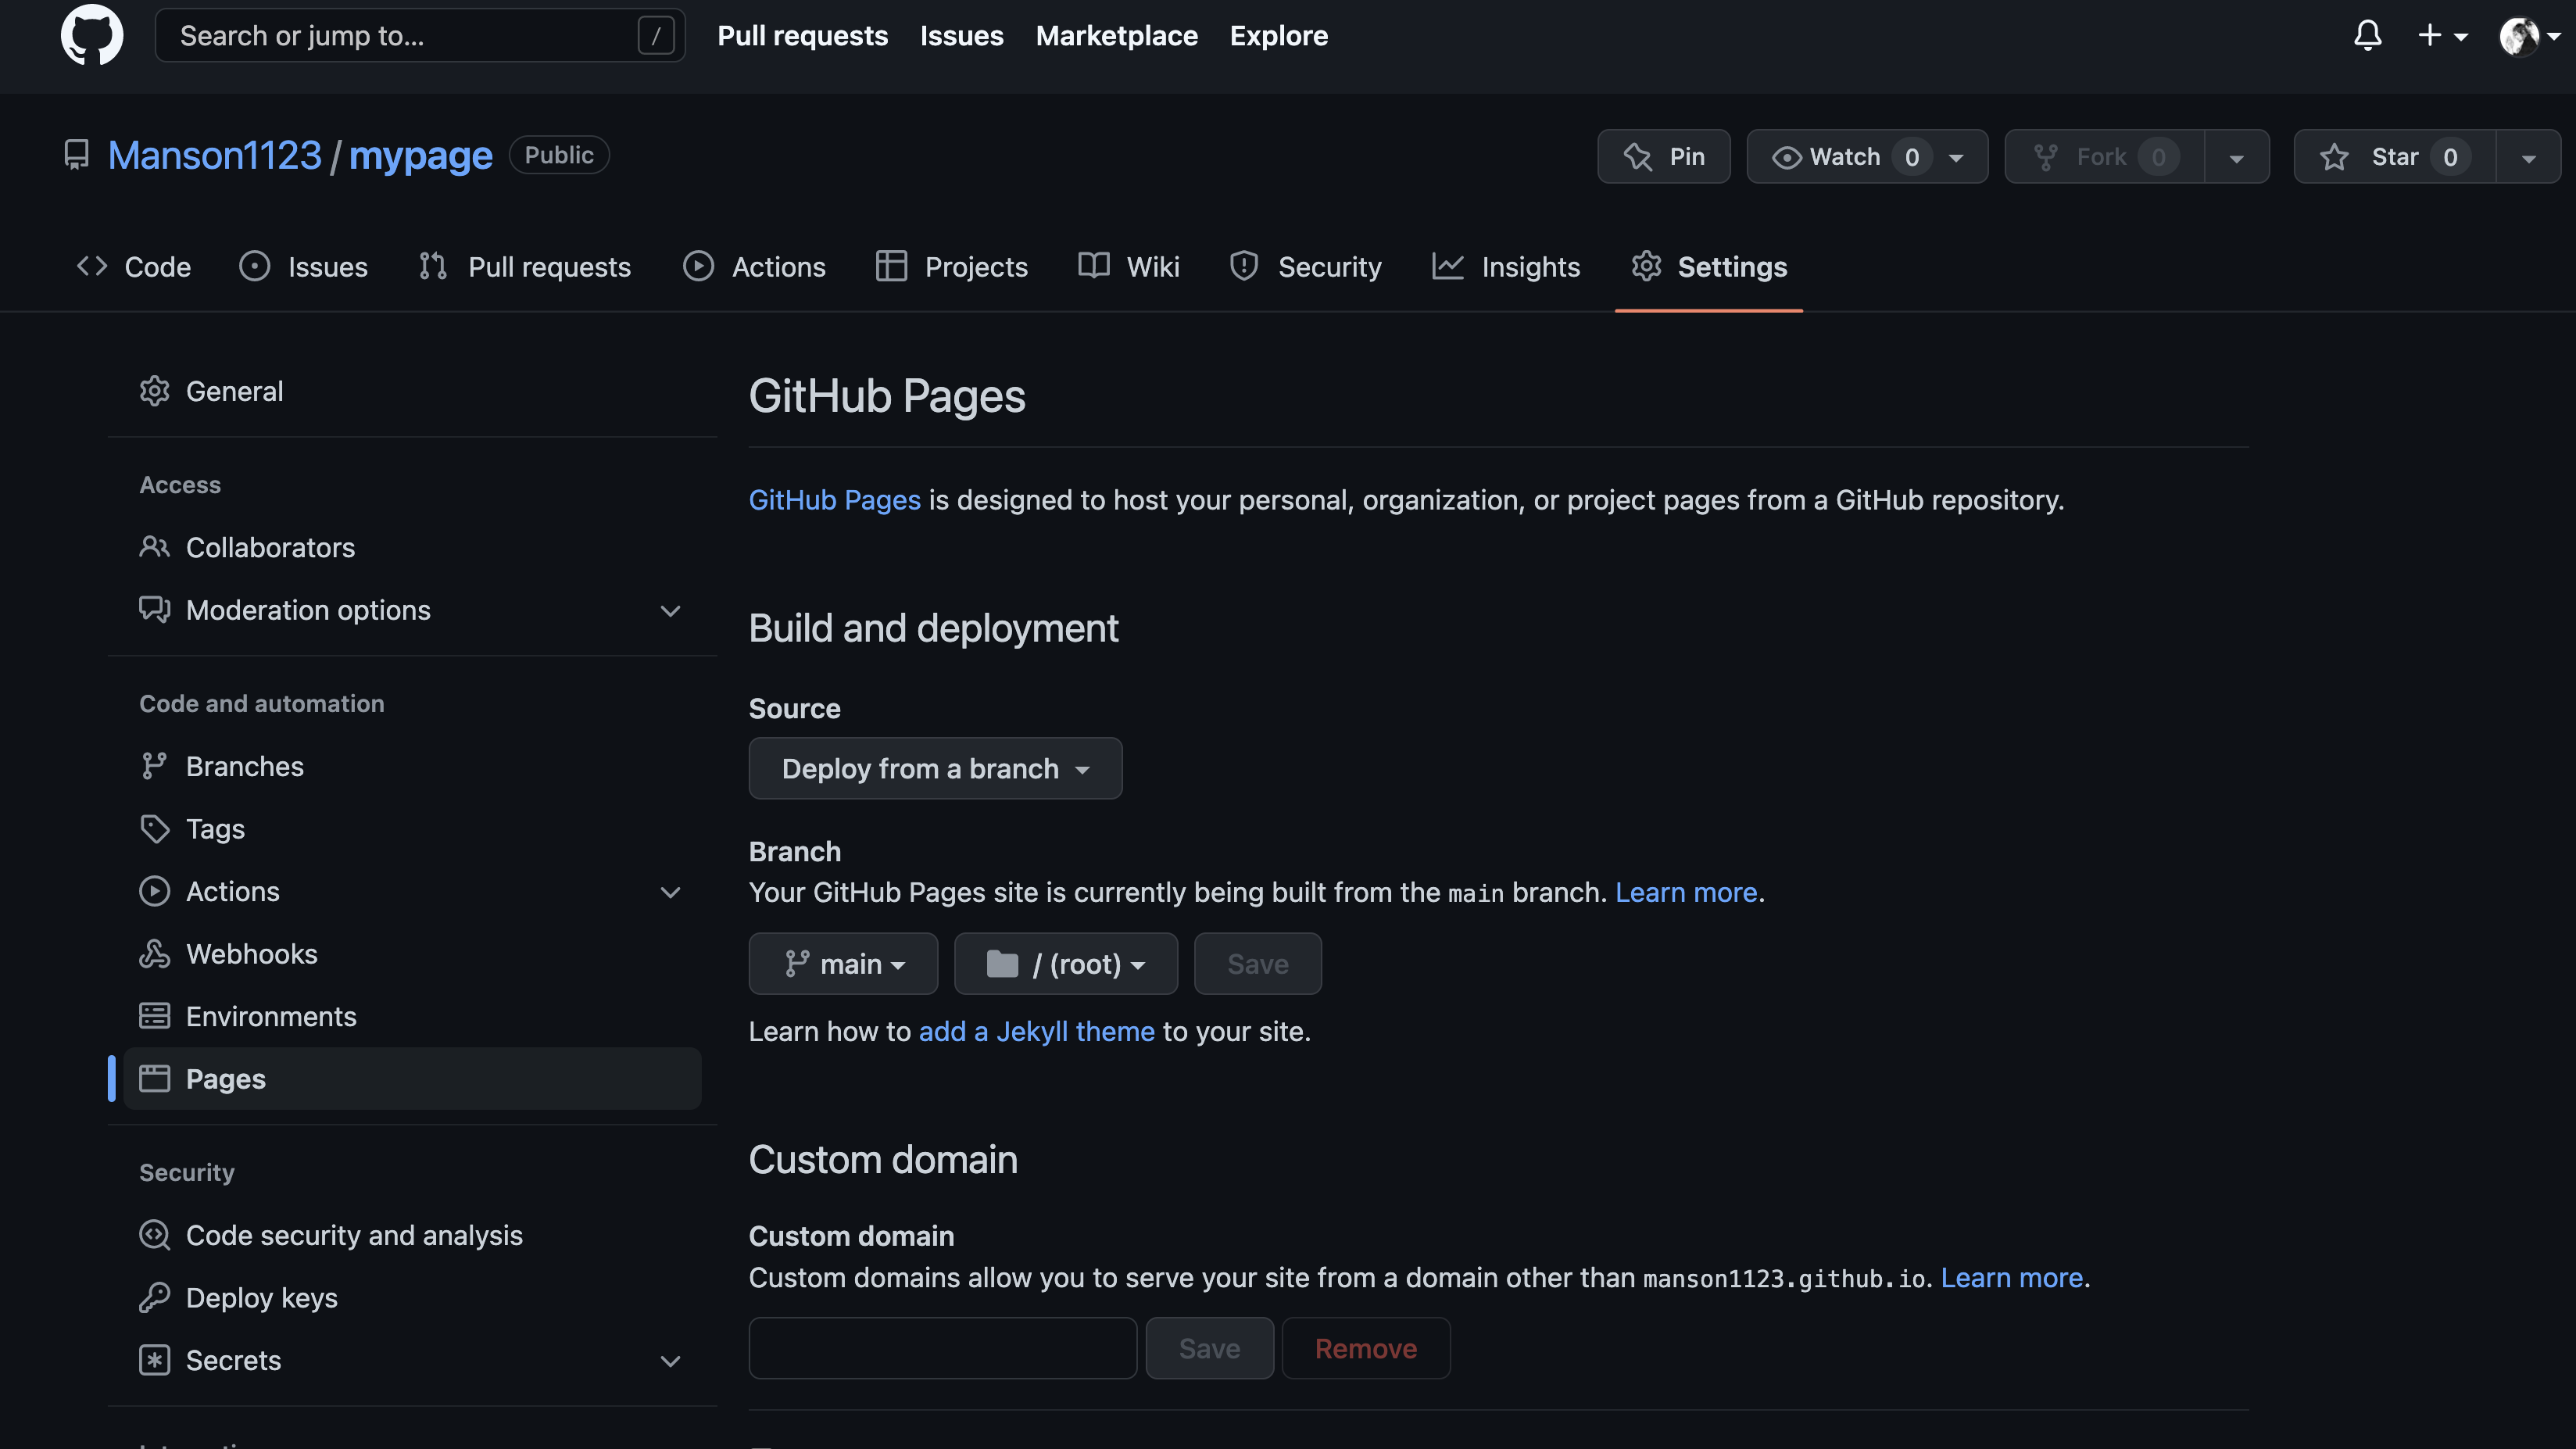Click the repository book icon
Image resolution: width=2576 pixels, height=1449 pixels.
coord(77,155)
